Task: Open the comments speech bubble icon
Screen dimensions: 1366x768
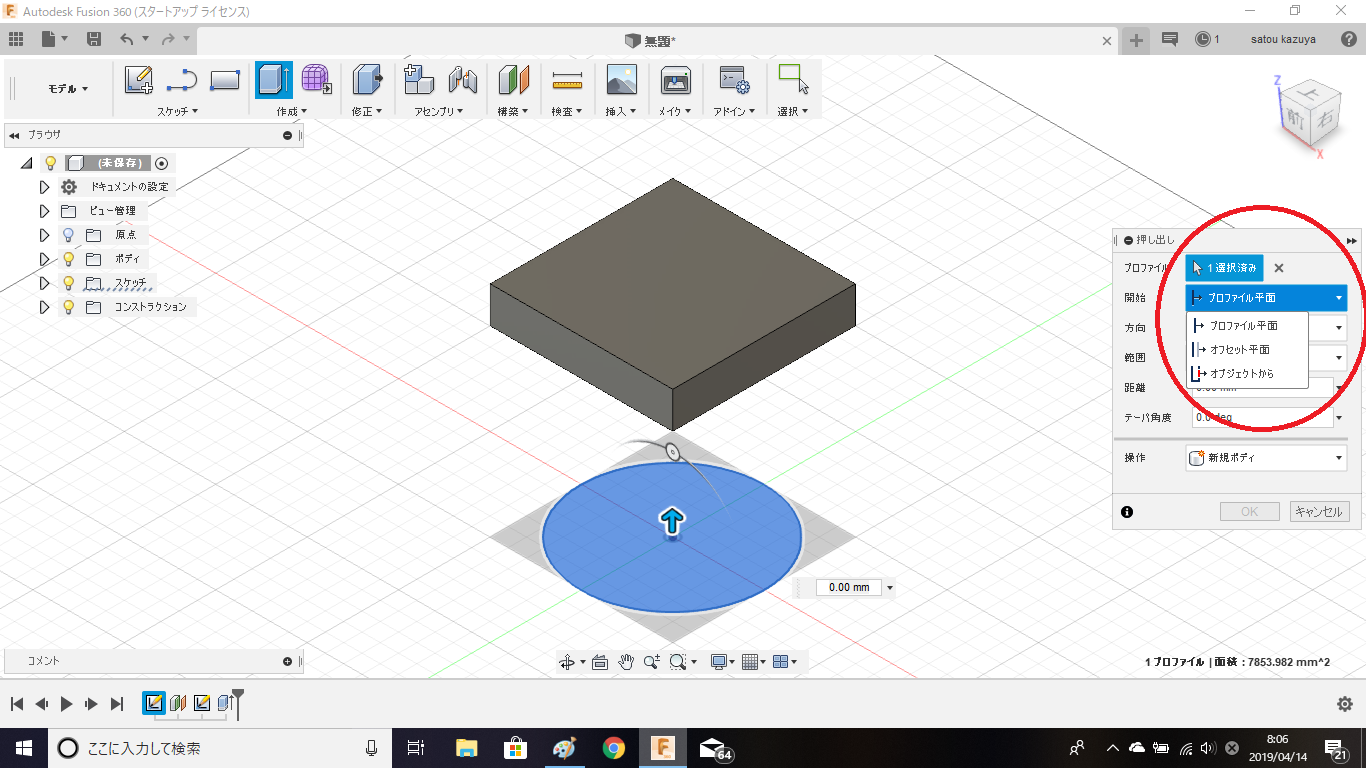Action: click(1170, 39)
